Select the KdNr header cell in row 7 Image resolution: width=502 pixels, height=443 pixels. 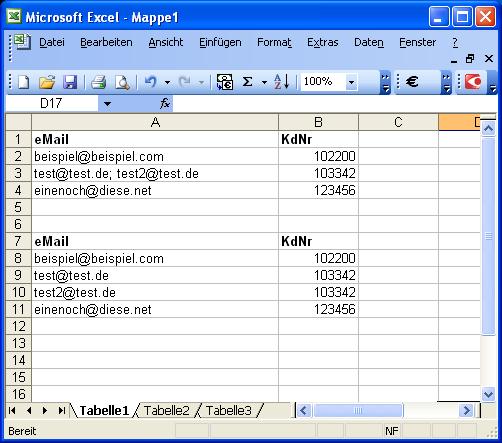318,241
